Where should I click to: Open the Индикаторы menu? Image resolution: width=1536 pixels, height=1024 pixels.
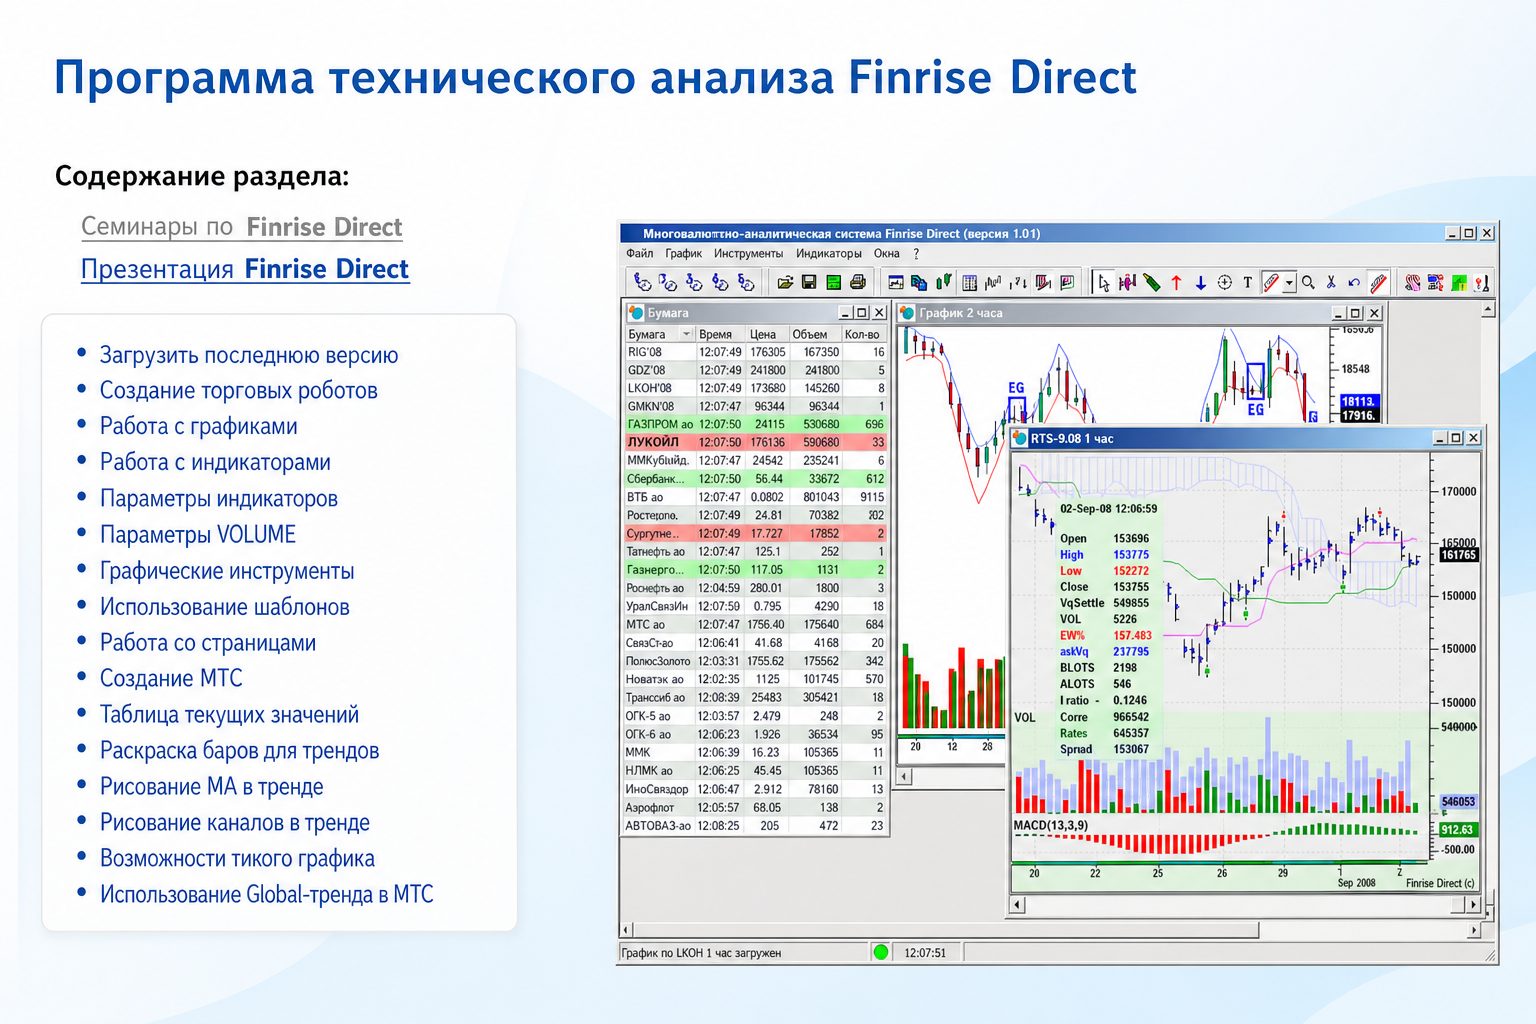point(829,253)
